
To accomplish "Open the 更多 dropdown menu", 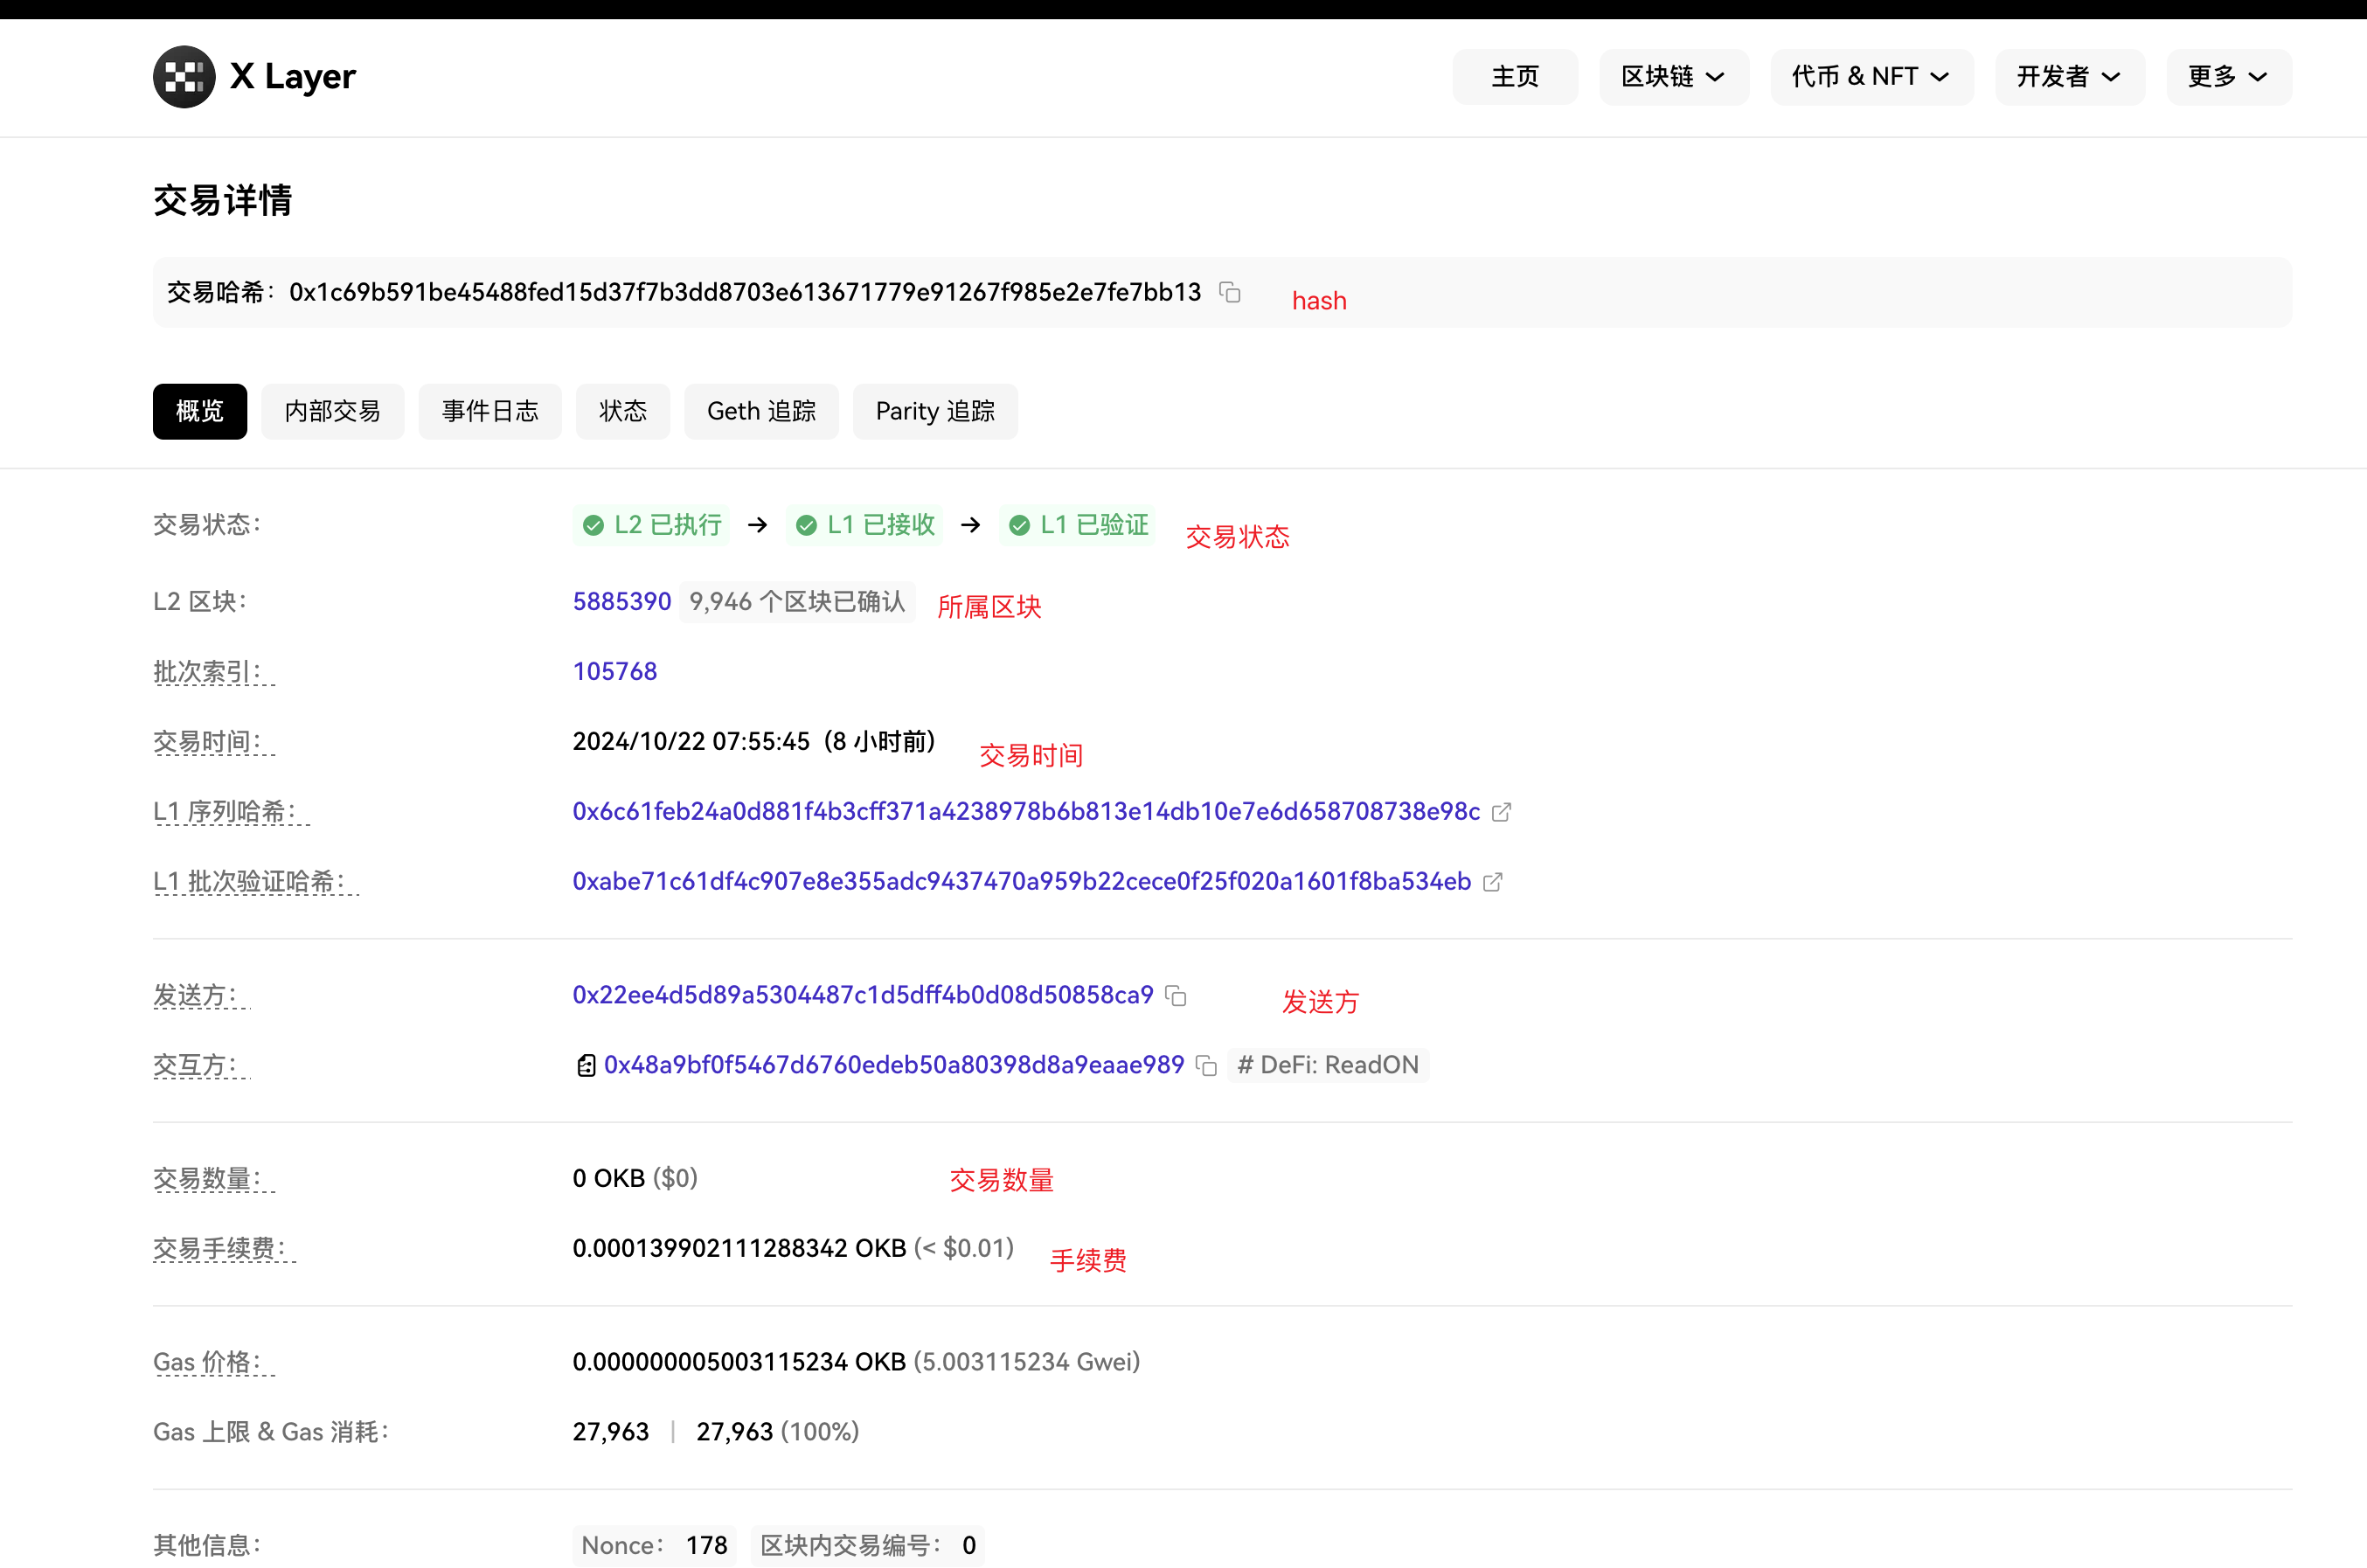I will click(x=2227, y=76).
